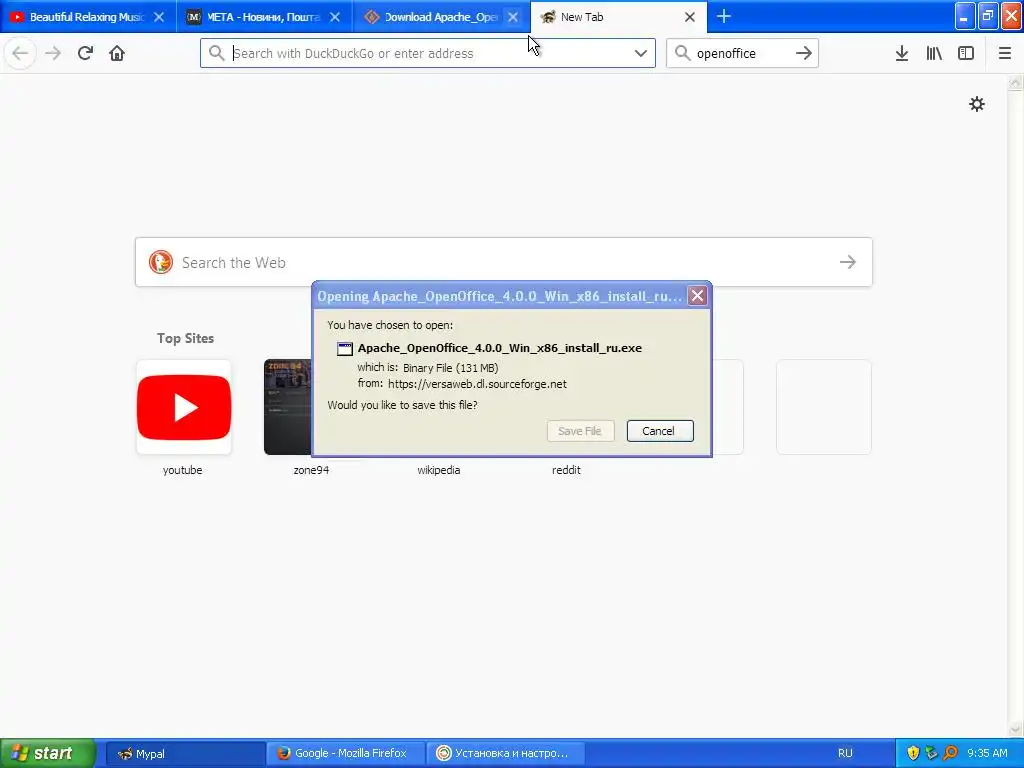Click the DuckDuckGo logo in search box

point(161,262)
